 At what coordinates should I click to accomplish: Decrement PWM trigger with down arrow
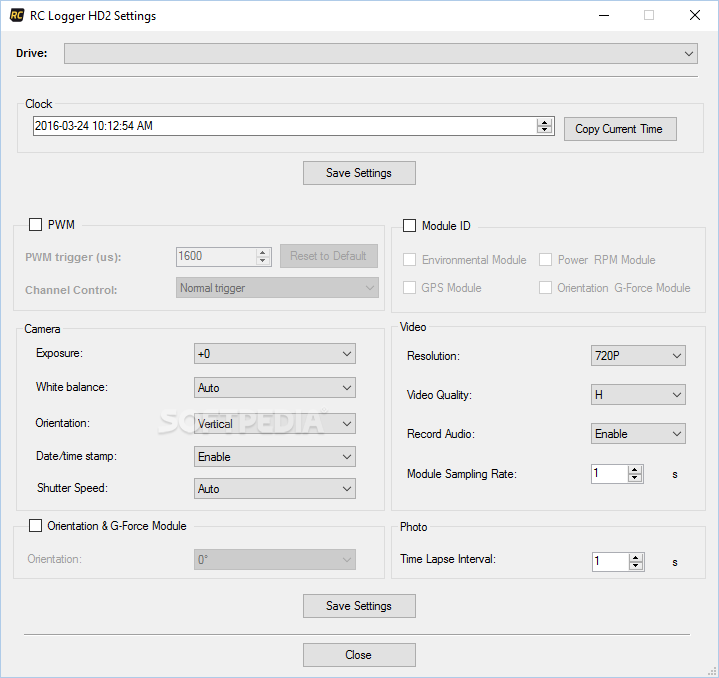[262, 260]
